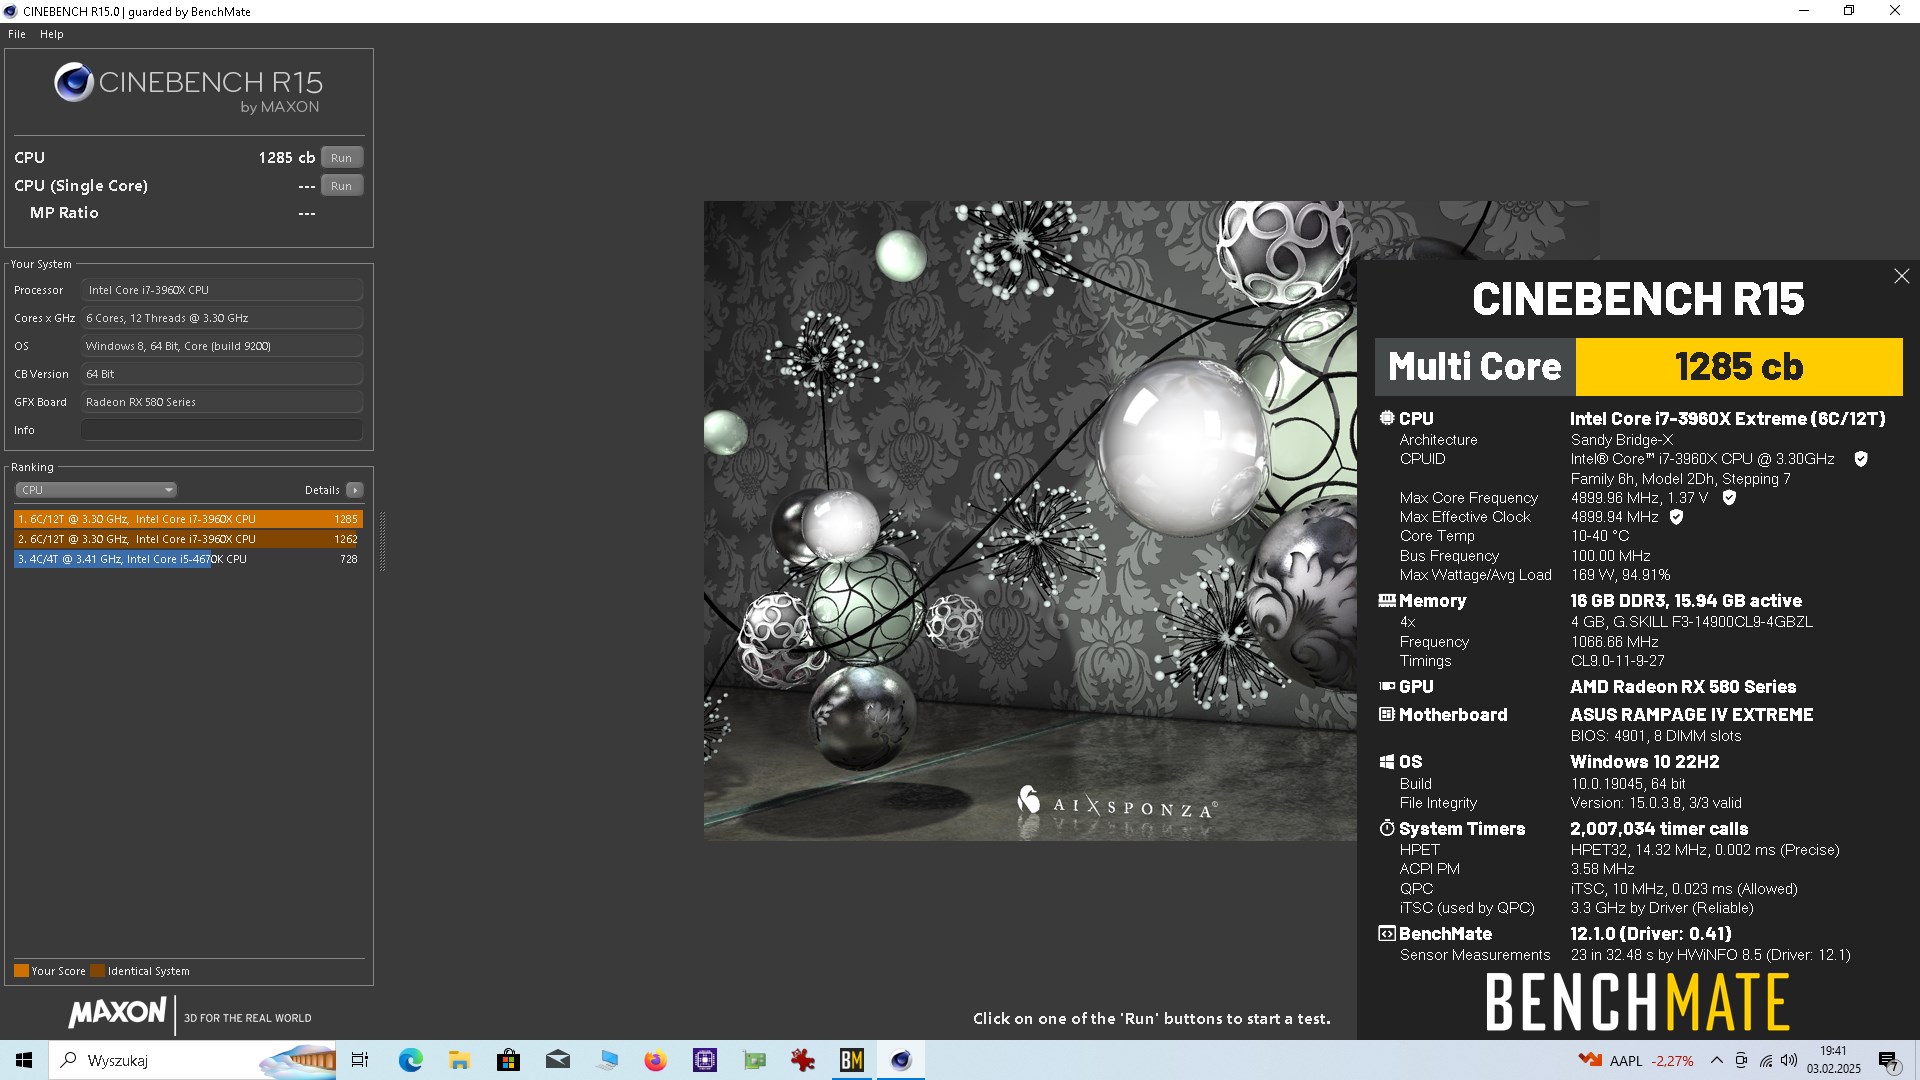This screenshot has width=1920, height=1080.
Task: Click the GPU section icon
Action: click(x=1387, y=686)
